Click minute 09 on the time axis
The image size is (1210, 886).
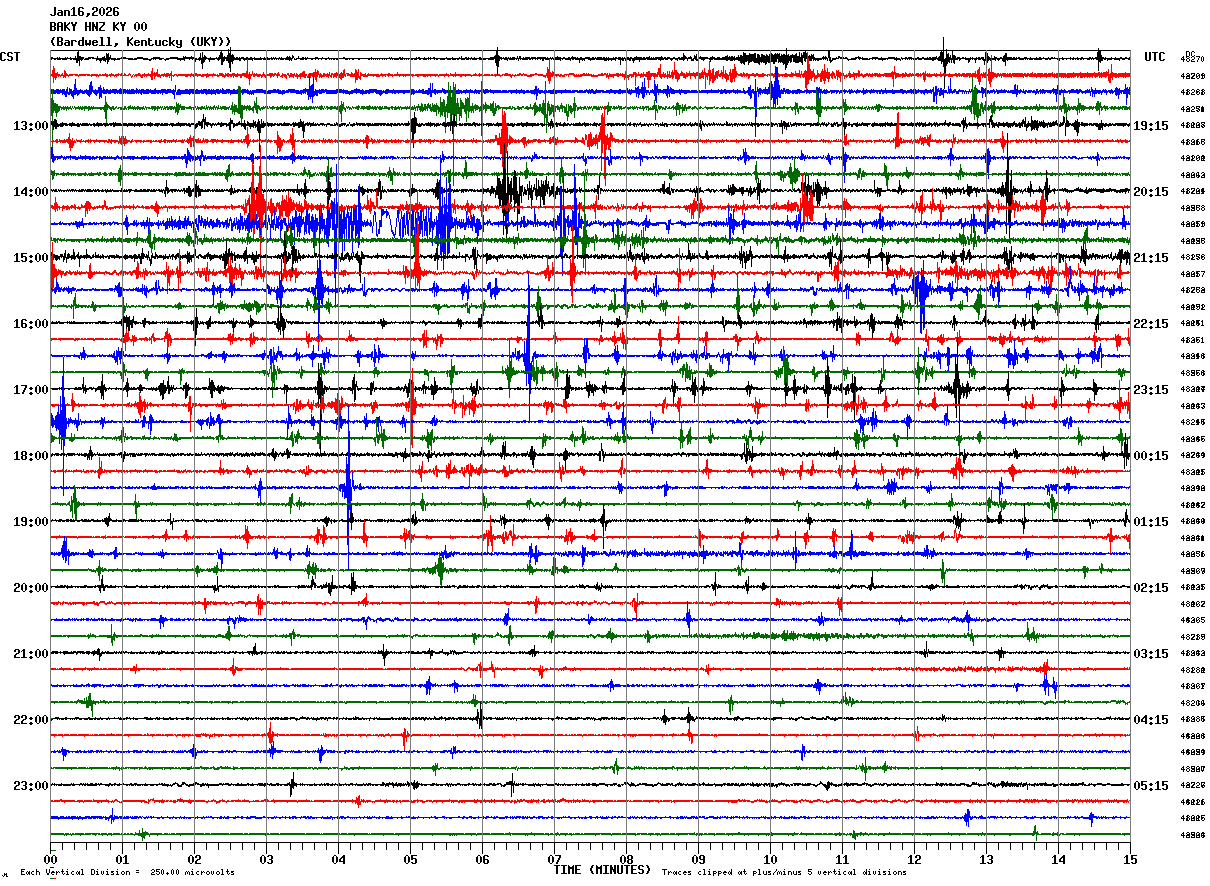coord(698,859)
